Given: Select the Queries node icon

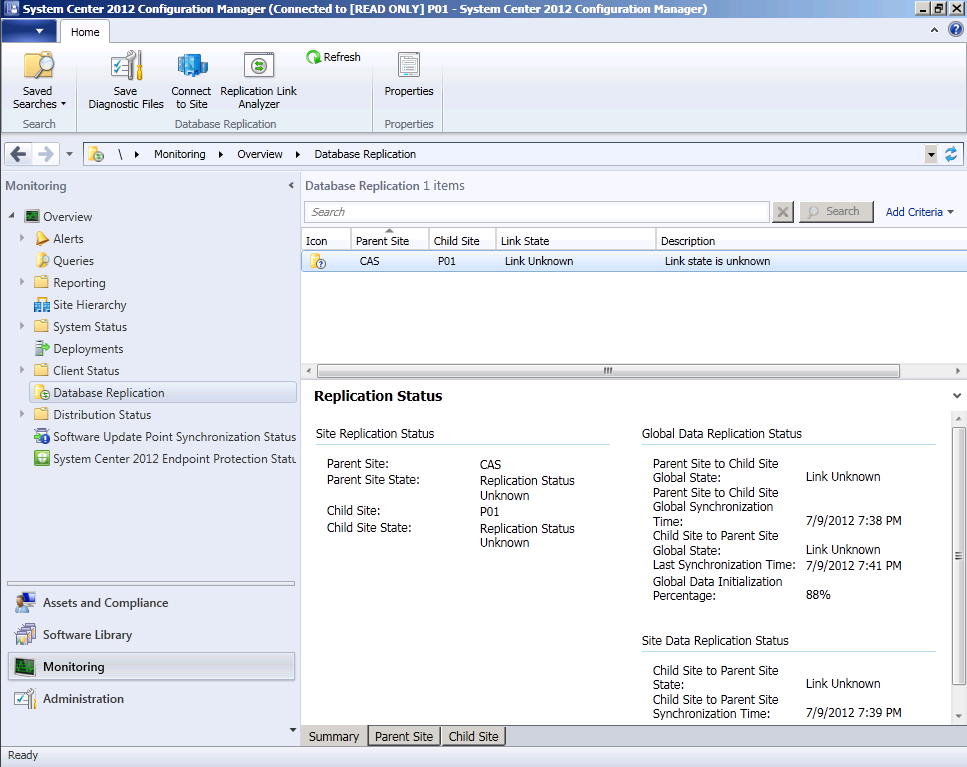Looking at the screenshot, I should pyautogui.click(x=42, y=261).
